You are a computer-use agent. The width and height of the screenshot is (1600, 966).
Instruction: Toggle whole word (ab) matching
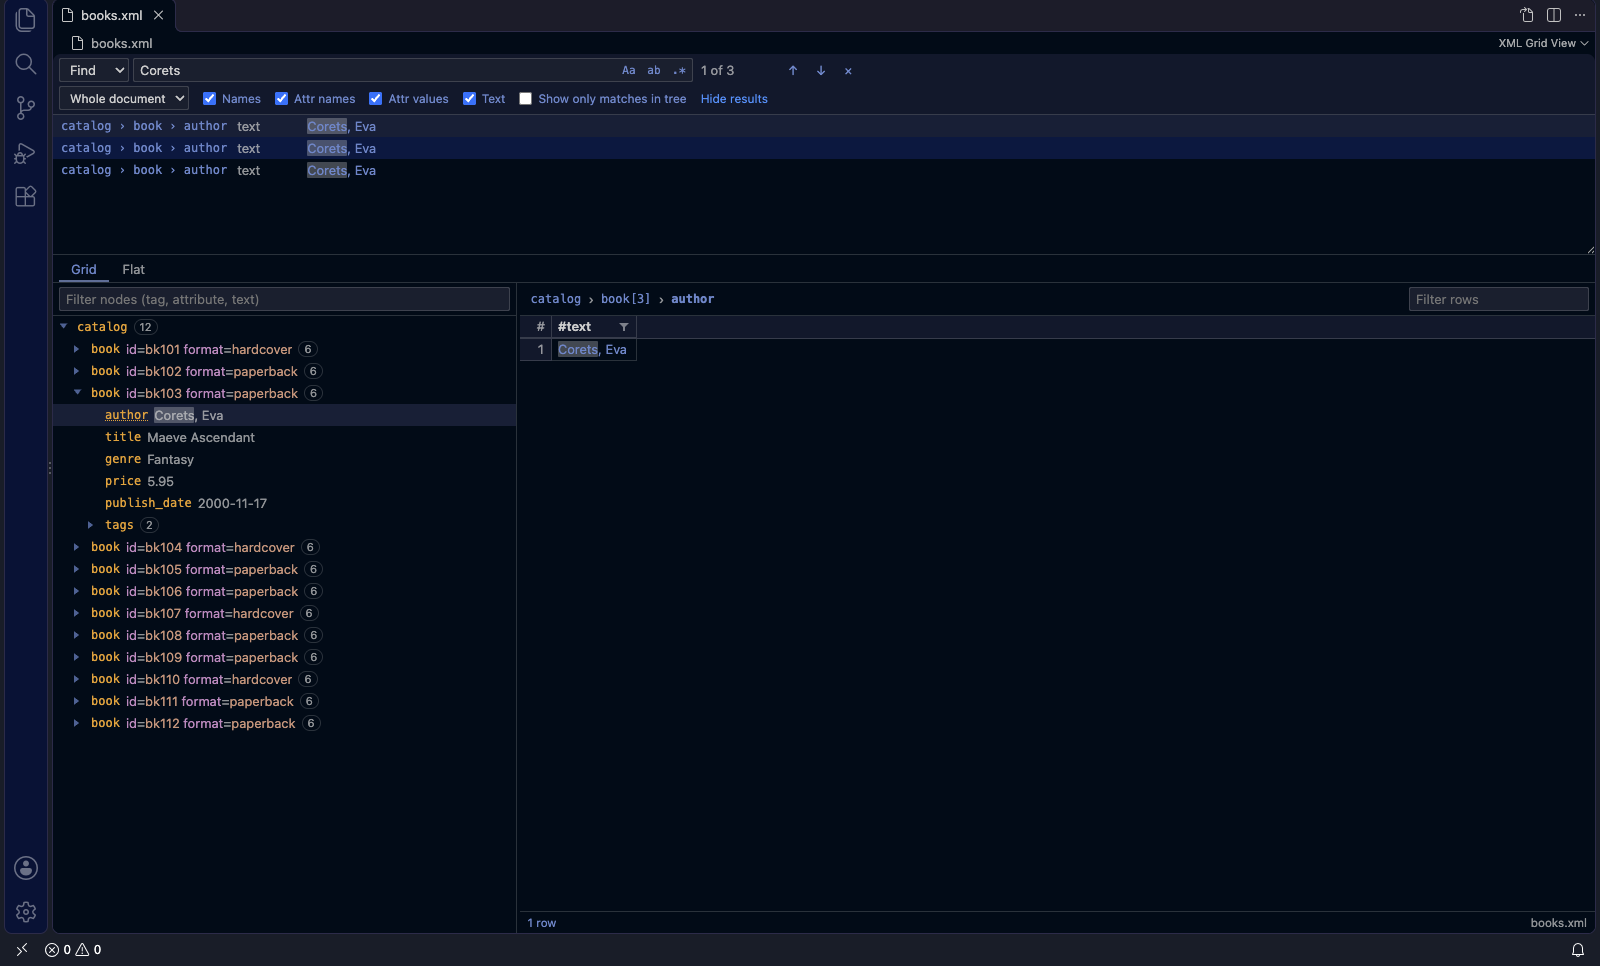tap(654, 71)
